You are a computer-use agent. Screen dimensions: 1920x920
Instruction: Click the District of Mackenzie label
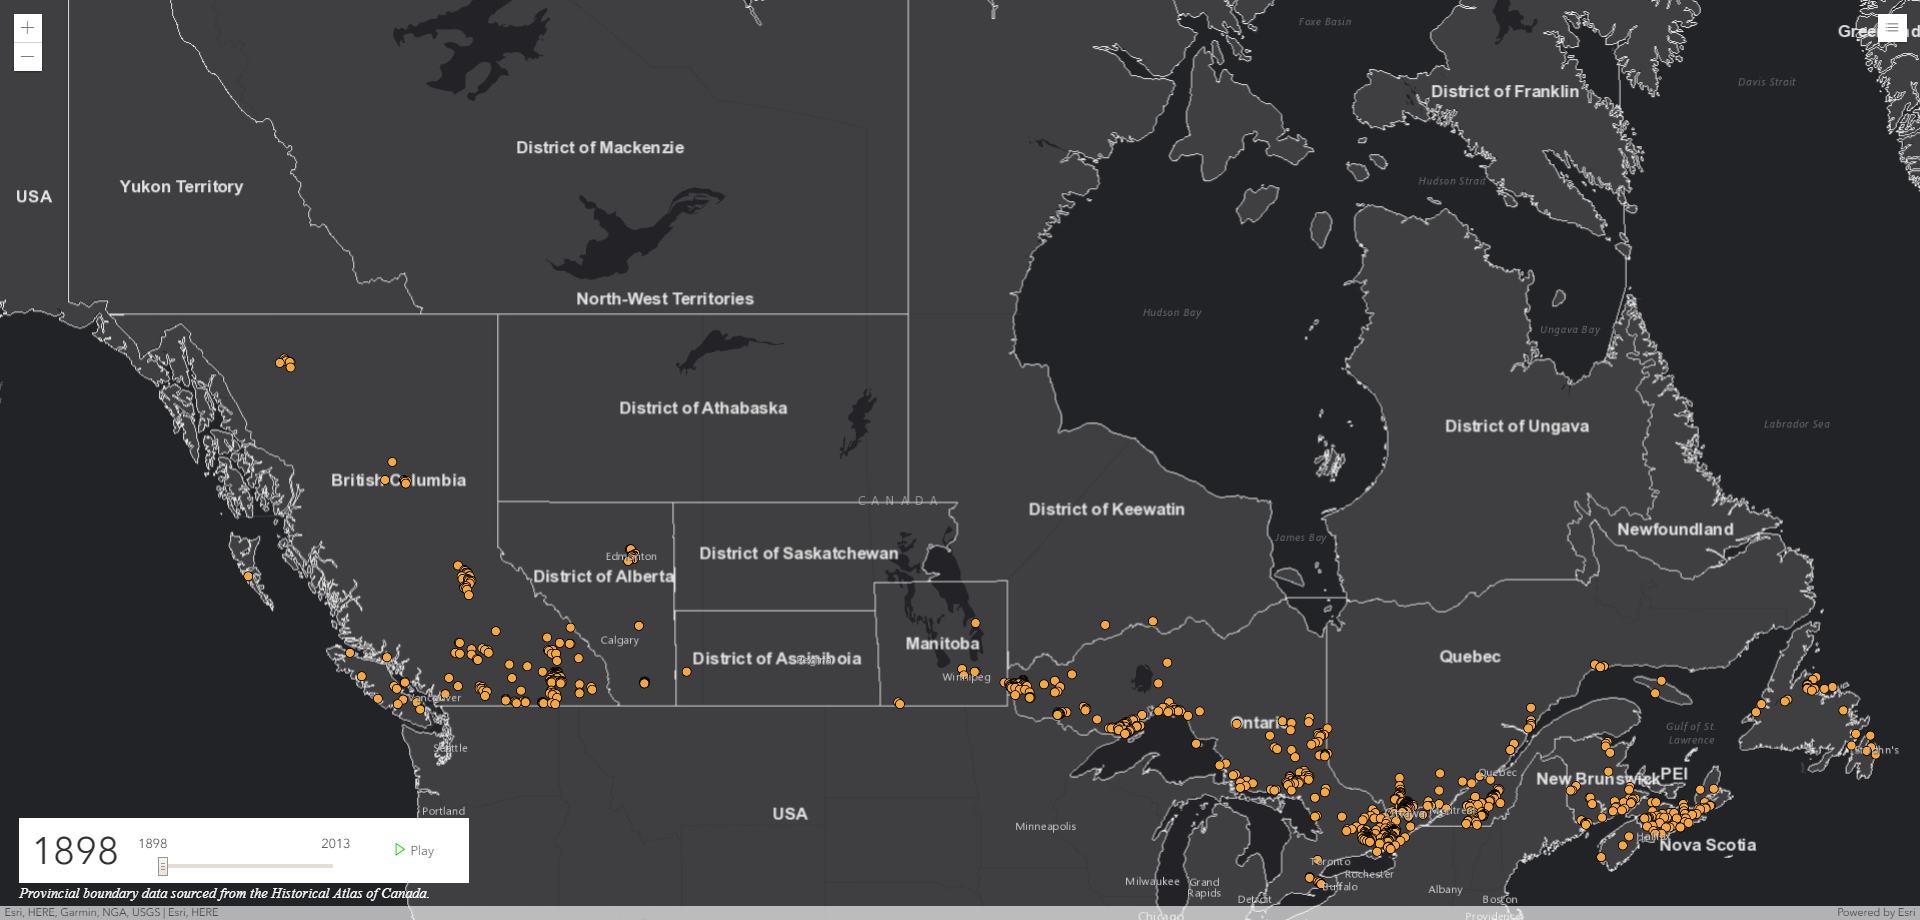tap(599, 147)
